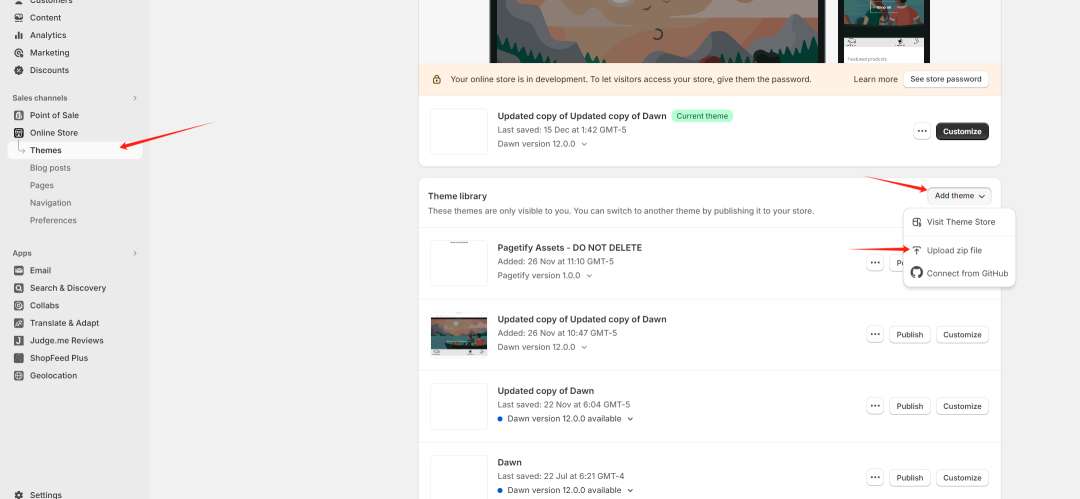Open the Learn more link
This screenshot has height=499, width=1080.
coord(875,79)
